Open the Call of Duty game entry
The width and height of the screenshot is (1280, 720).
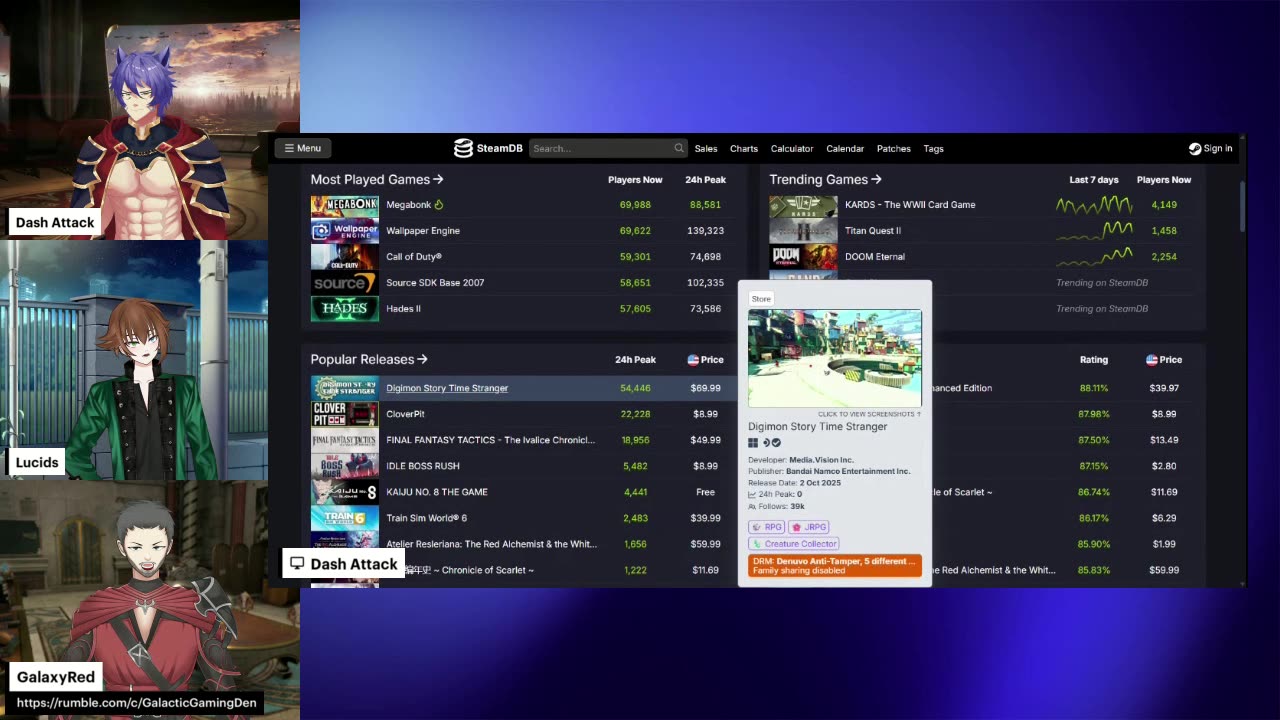414,257
